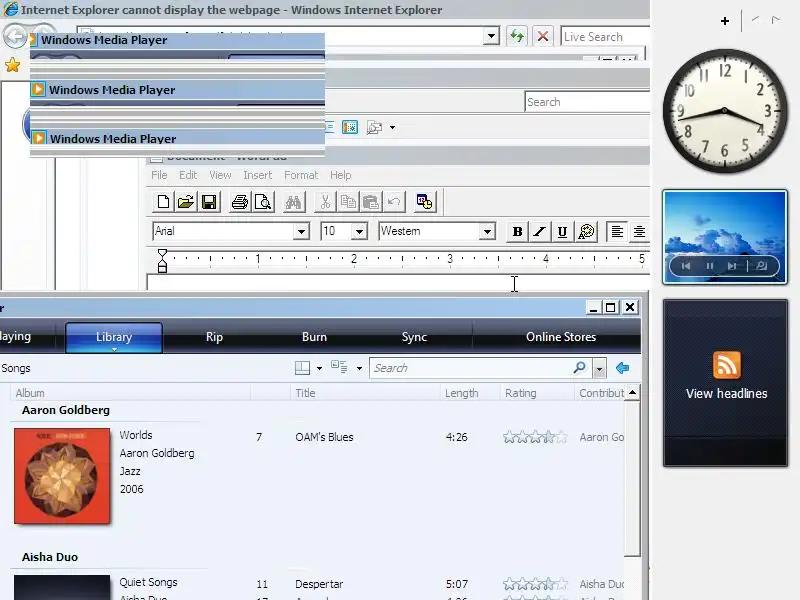This screenshot has width=800, height=600.
Task: Click the Internet Explorer Refresh icon
Action: pyautogui.click(x=517, y=36)
